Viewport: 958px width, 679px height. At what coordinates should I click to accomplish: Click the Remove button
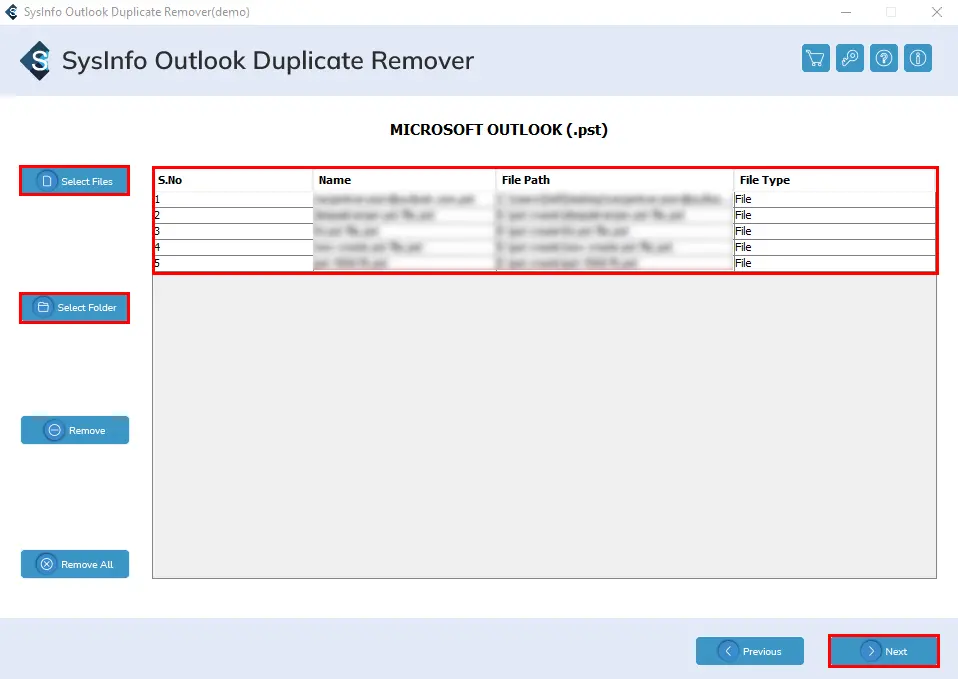point(75,430)
